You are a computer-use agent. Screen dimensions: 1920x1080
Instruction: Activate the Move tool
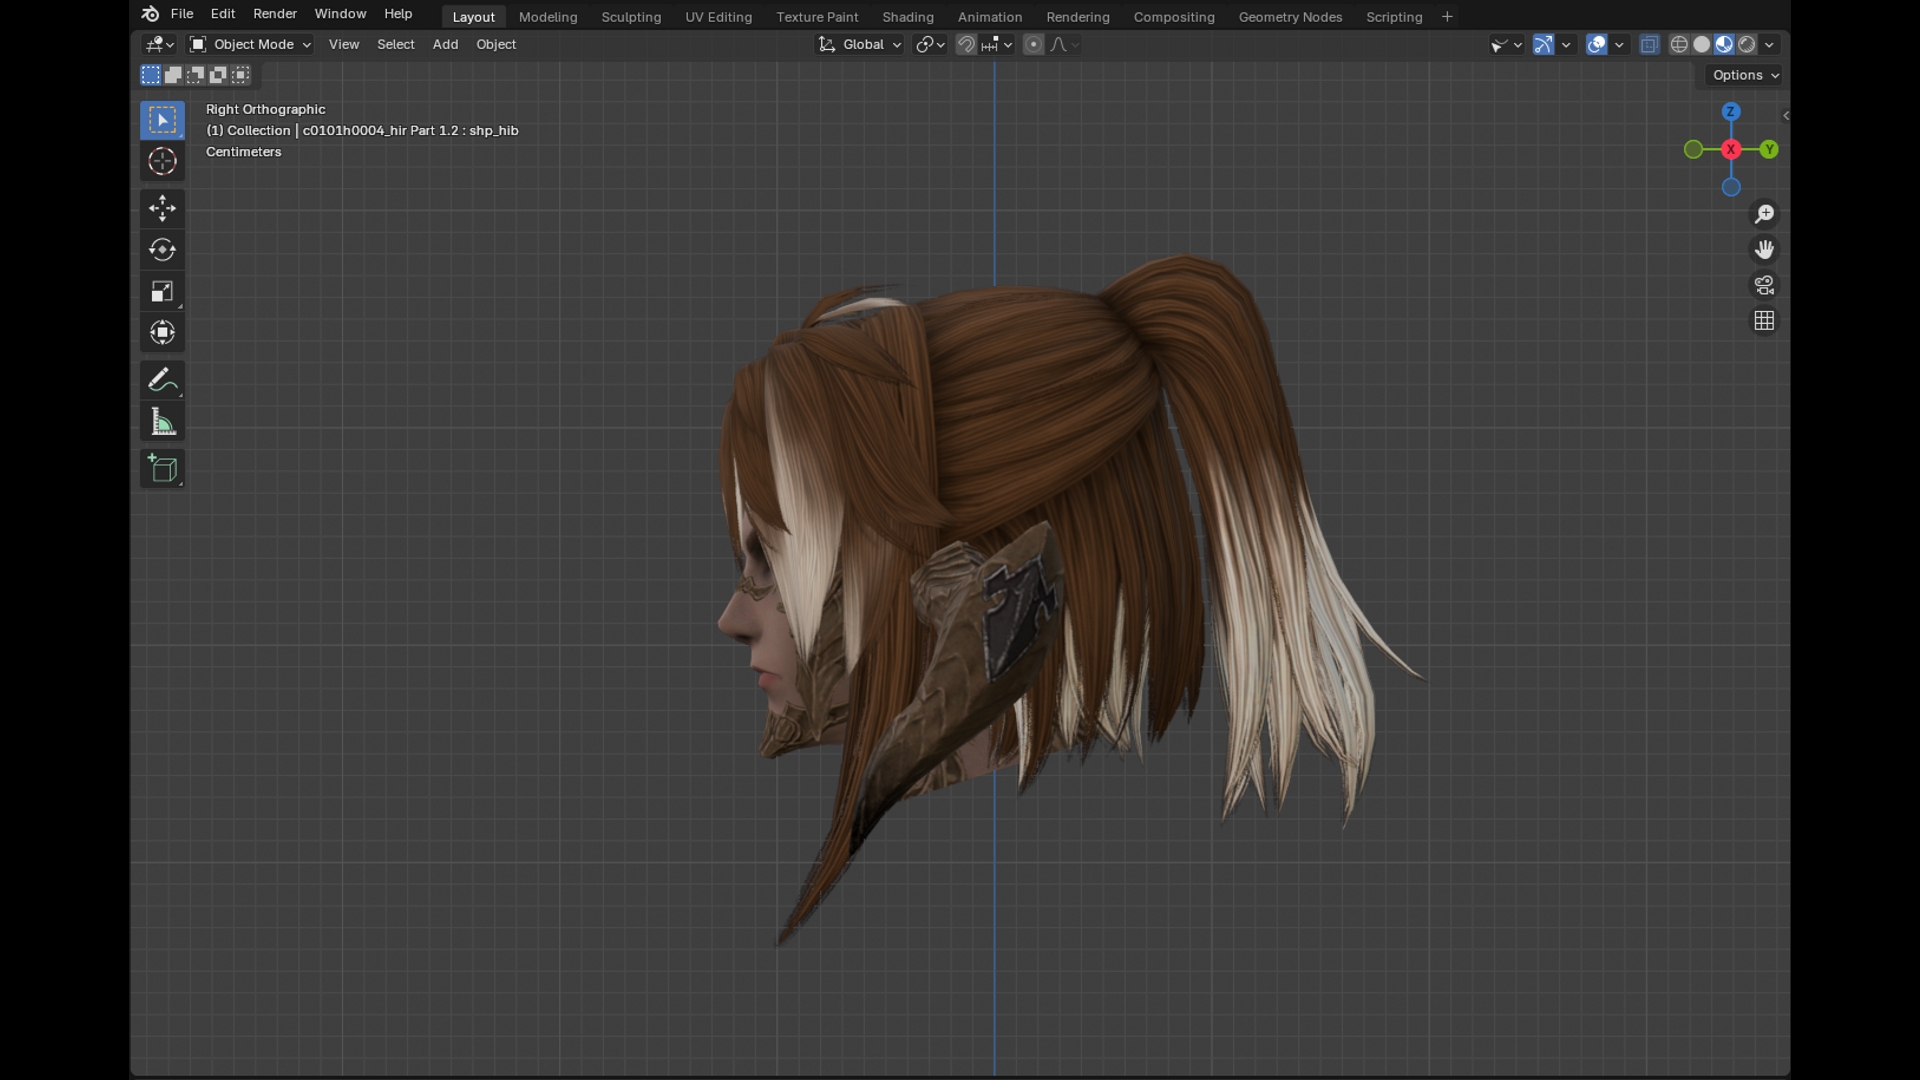(x=162, y=208)
